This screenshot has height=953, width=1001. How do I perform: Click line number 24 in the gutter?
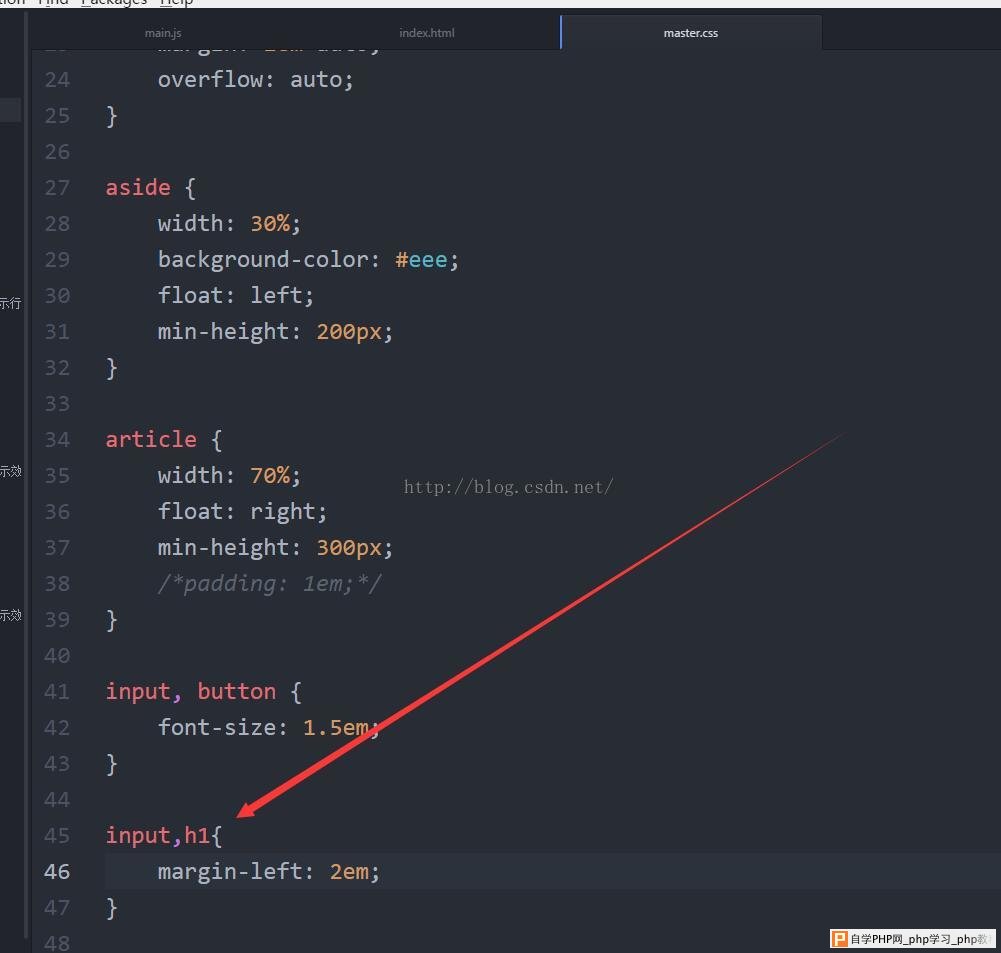click(x=57, y=80)
